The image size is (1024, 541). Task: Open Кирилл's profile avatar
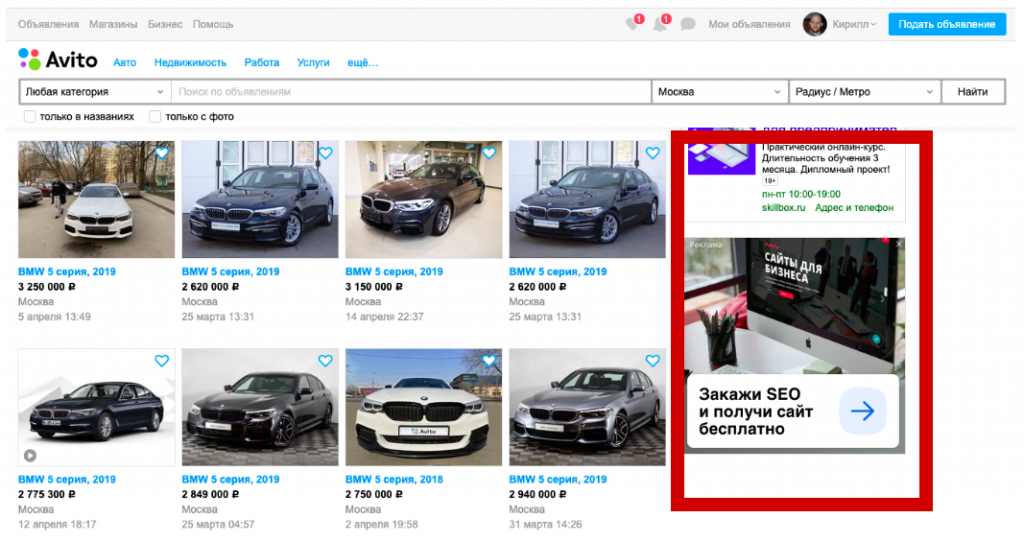pos(814,24)
